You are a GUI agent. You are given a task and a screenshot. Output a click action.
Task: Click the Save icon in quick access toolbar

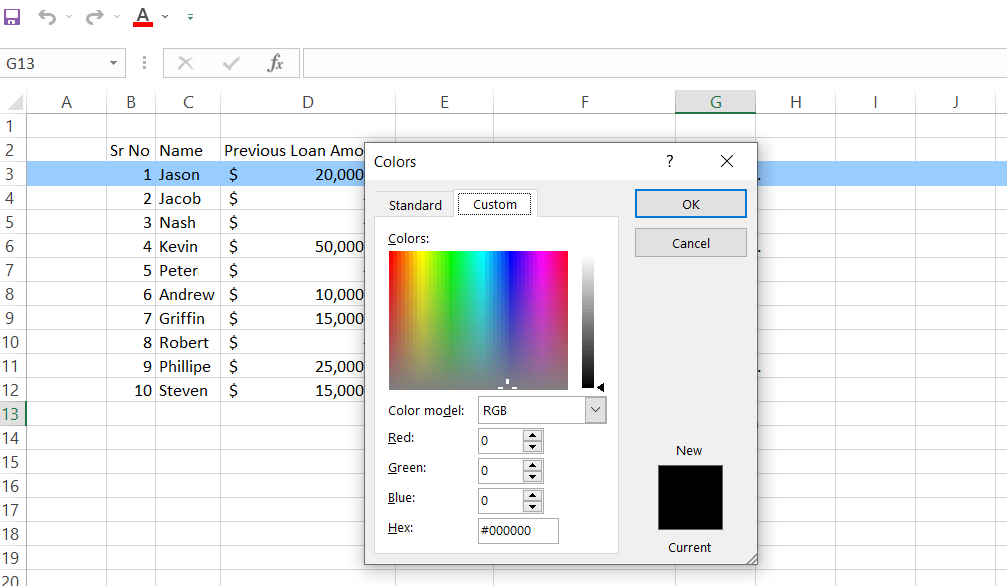(x=12, y=17)
